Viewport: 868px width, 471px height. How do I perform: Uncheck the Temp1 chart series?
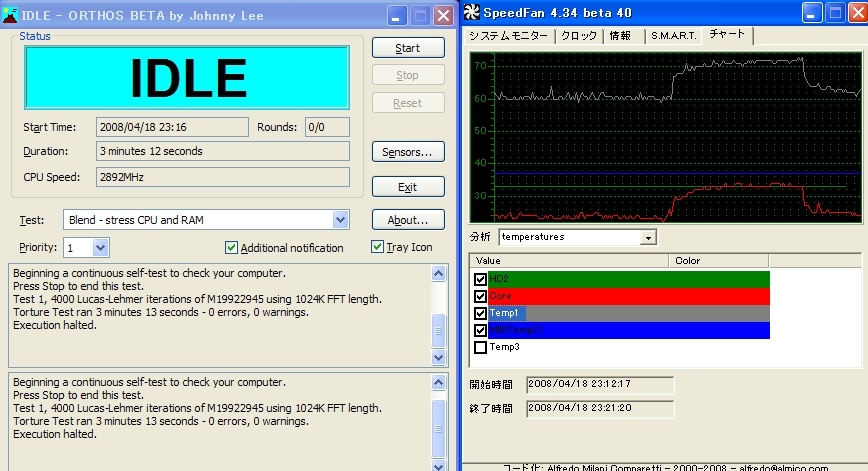point(480,313)
